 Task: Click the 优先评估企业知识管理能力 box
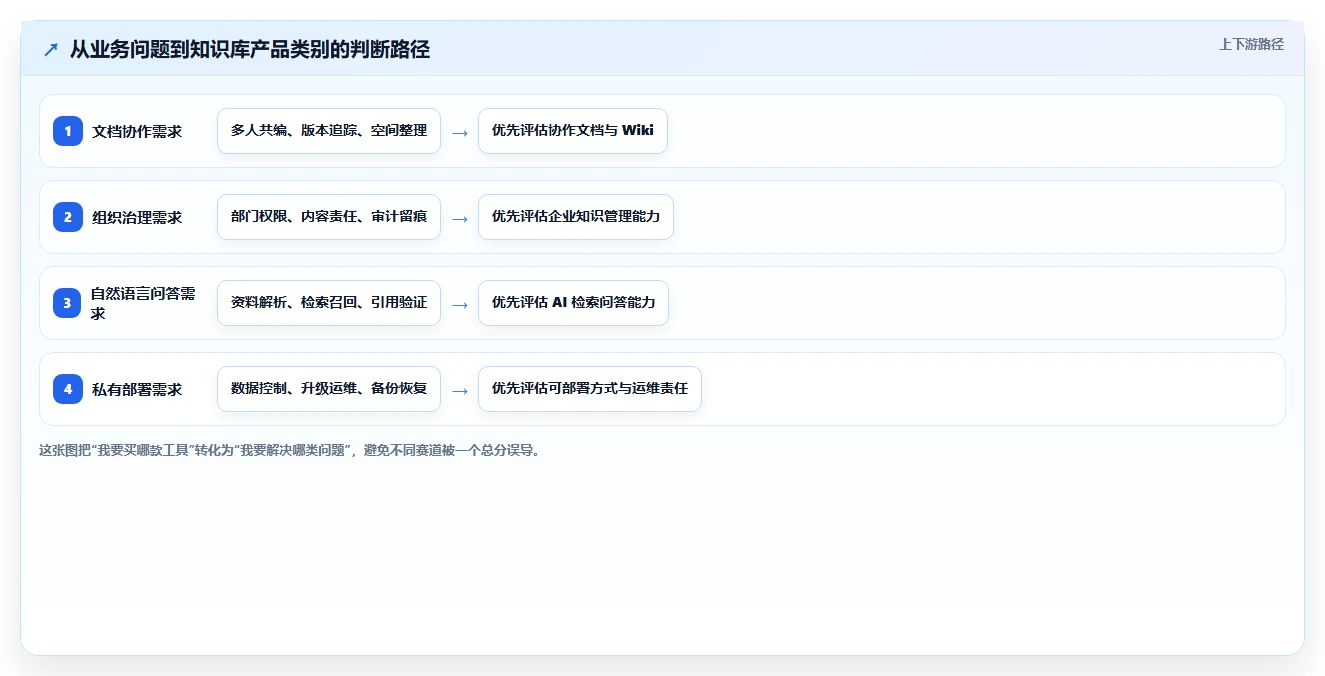(576, 217)
